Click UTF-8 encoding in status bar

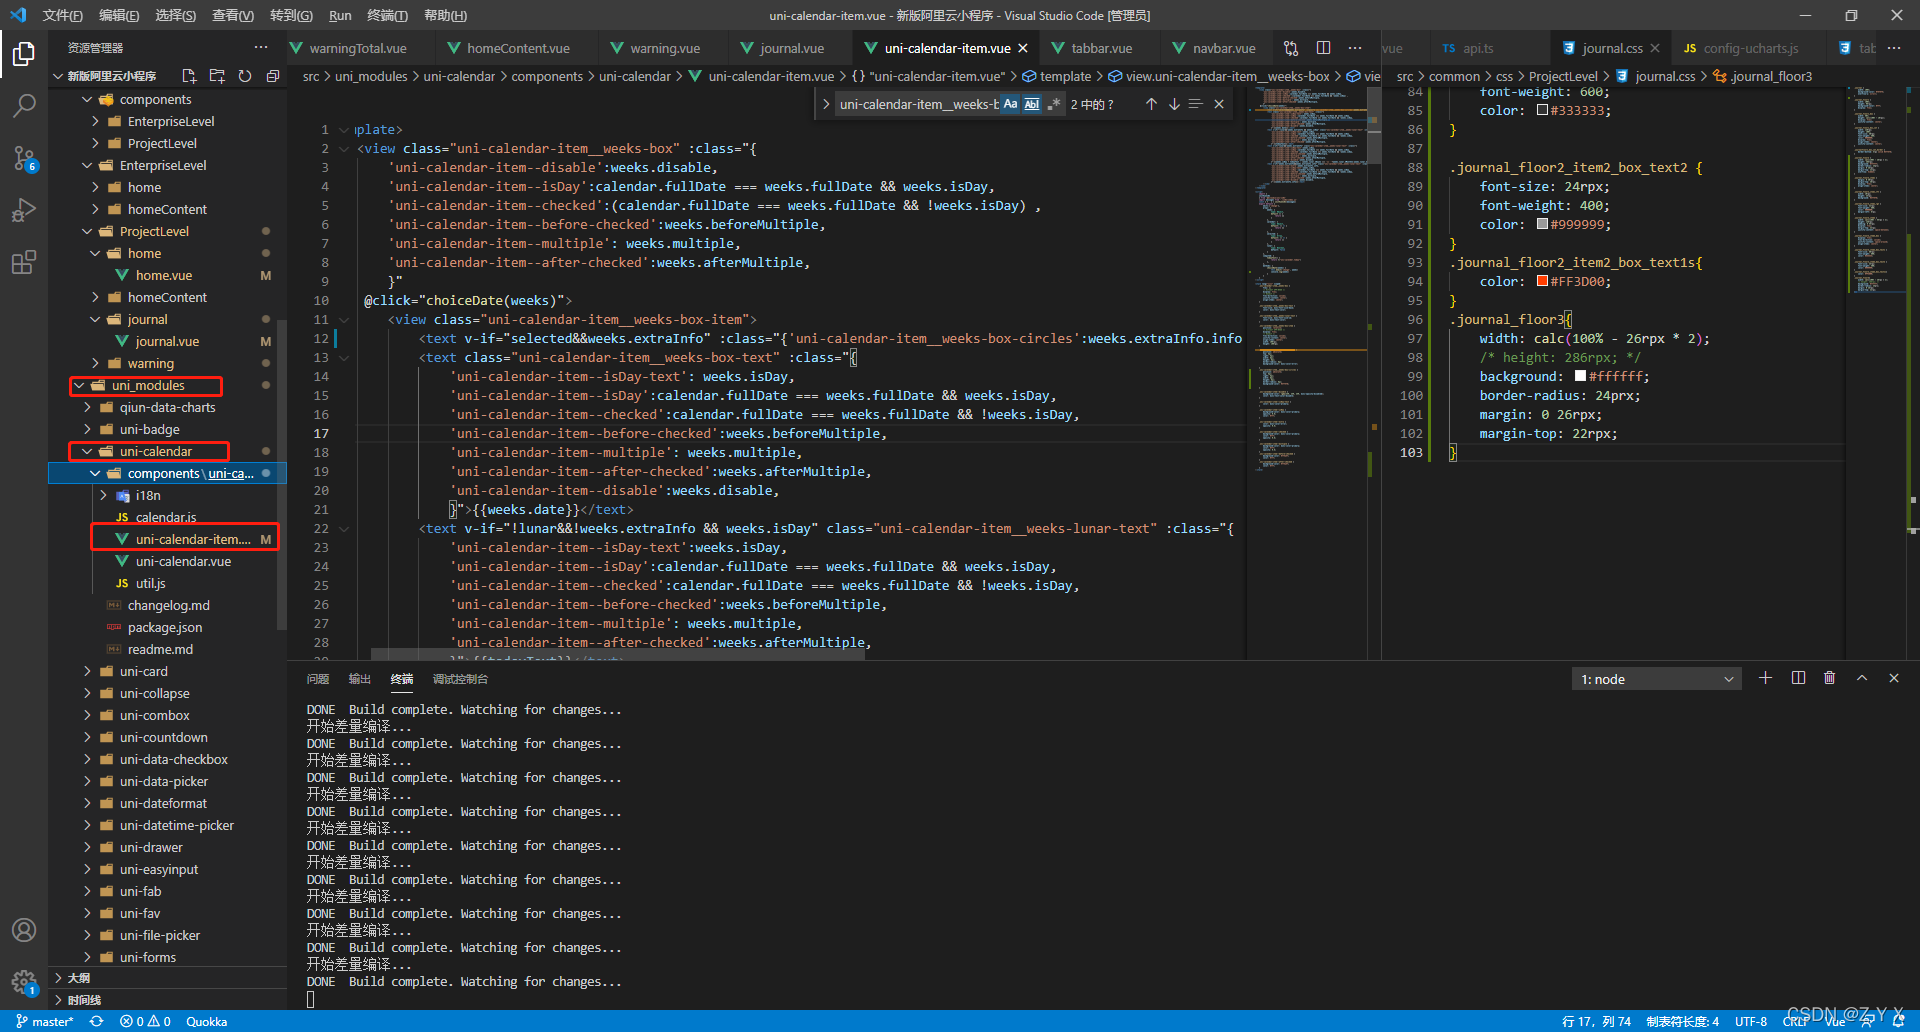(x=1751, y=1021)
